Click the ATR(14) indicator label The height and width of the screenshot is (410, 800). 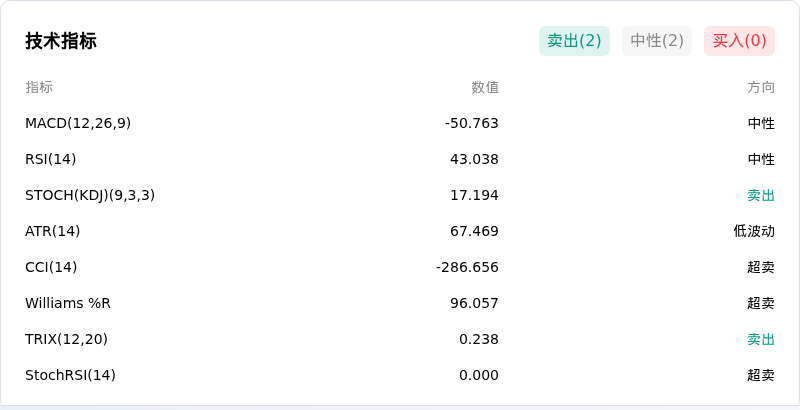(x=53, y=231)
